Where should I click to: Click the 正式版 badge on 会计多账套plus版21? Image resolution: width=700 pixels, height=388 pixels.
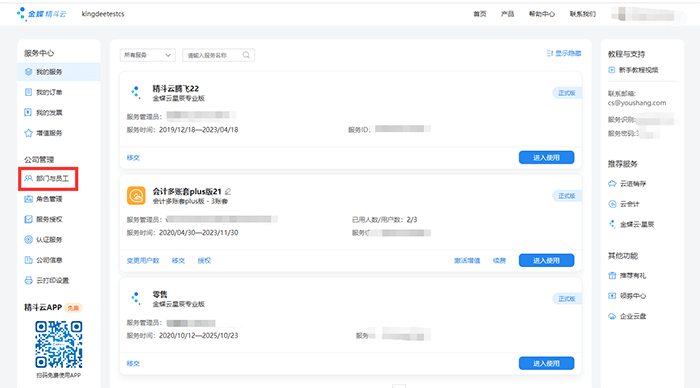[x=567, y=196]
